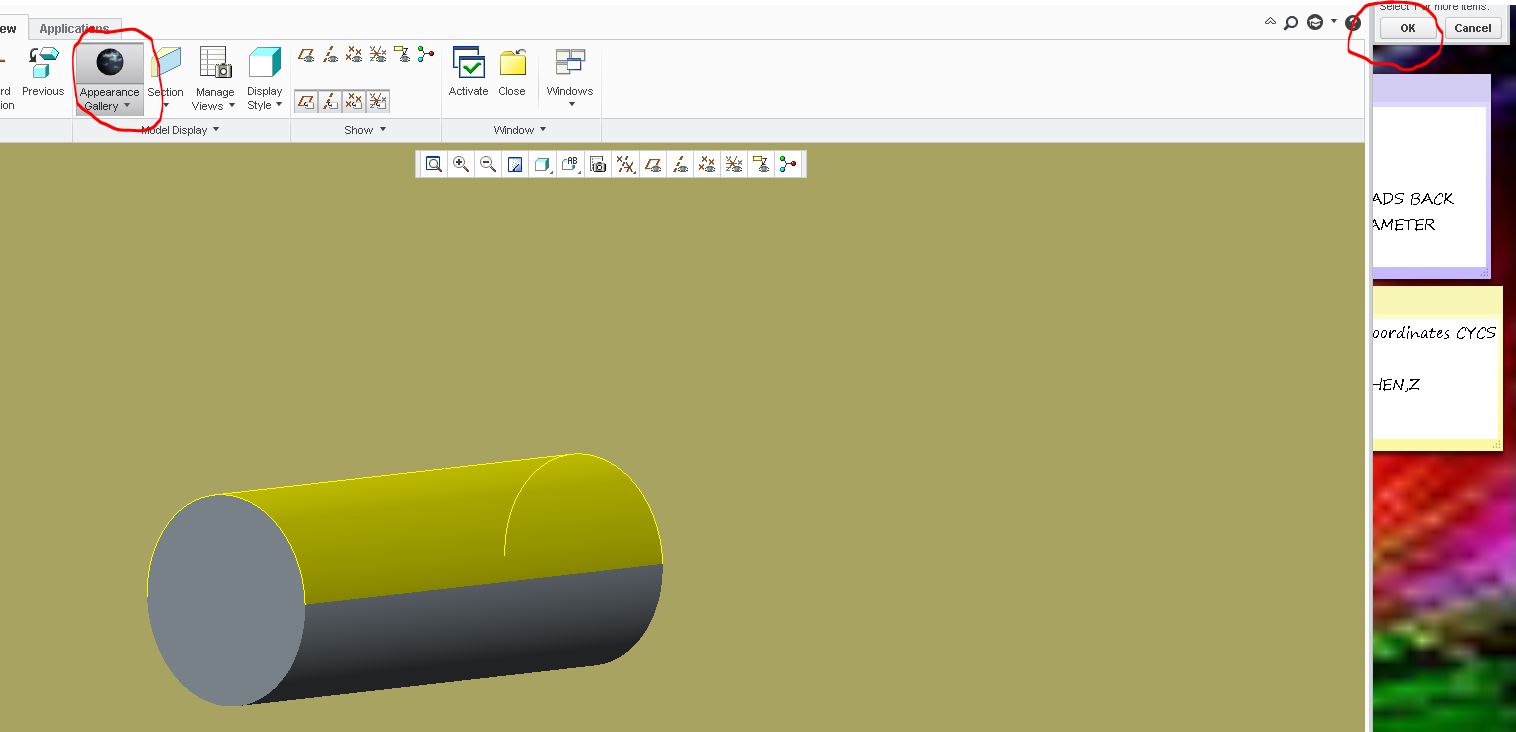Toggle plane display in ribbon Show group
The height and width of the screenshot is (732, 1516).
(307, 55)
